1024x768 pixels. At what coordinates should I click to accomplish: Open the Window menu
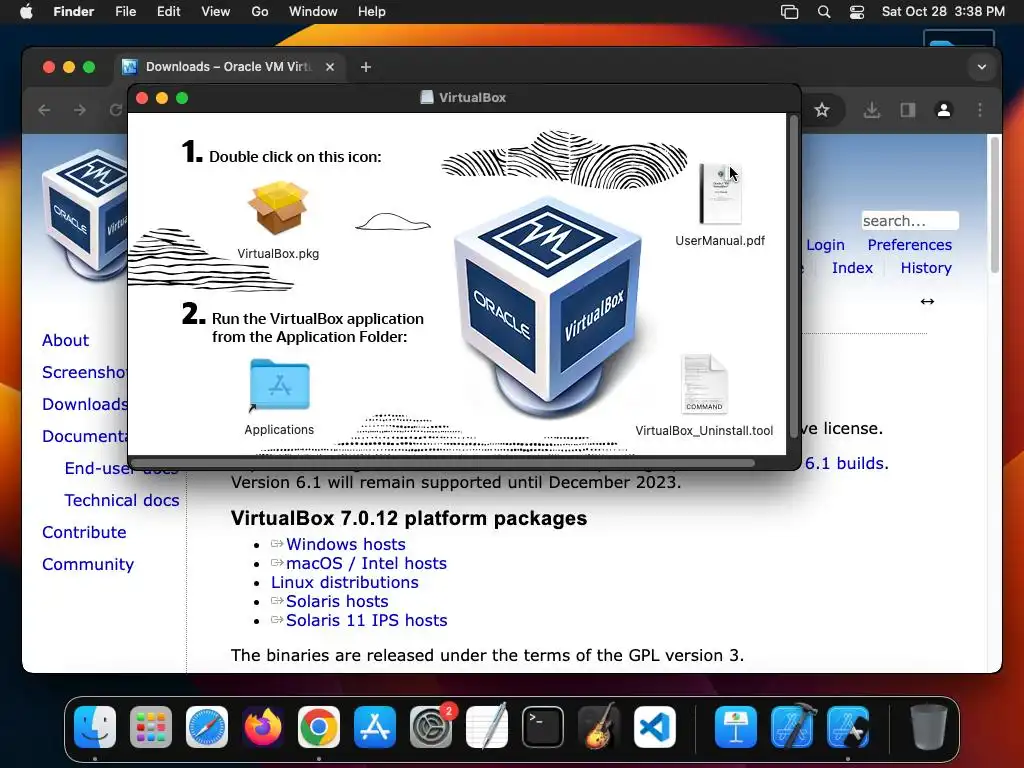(313, 12)
